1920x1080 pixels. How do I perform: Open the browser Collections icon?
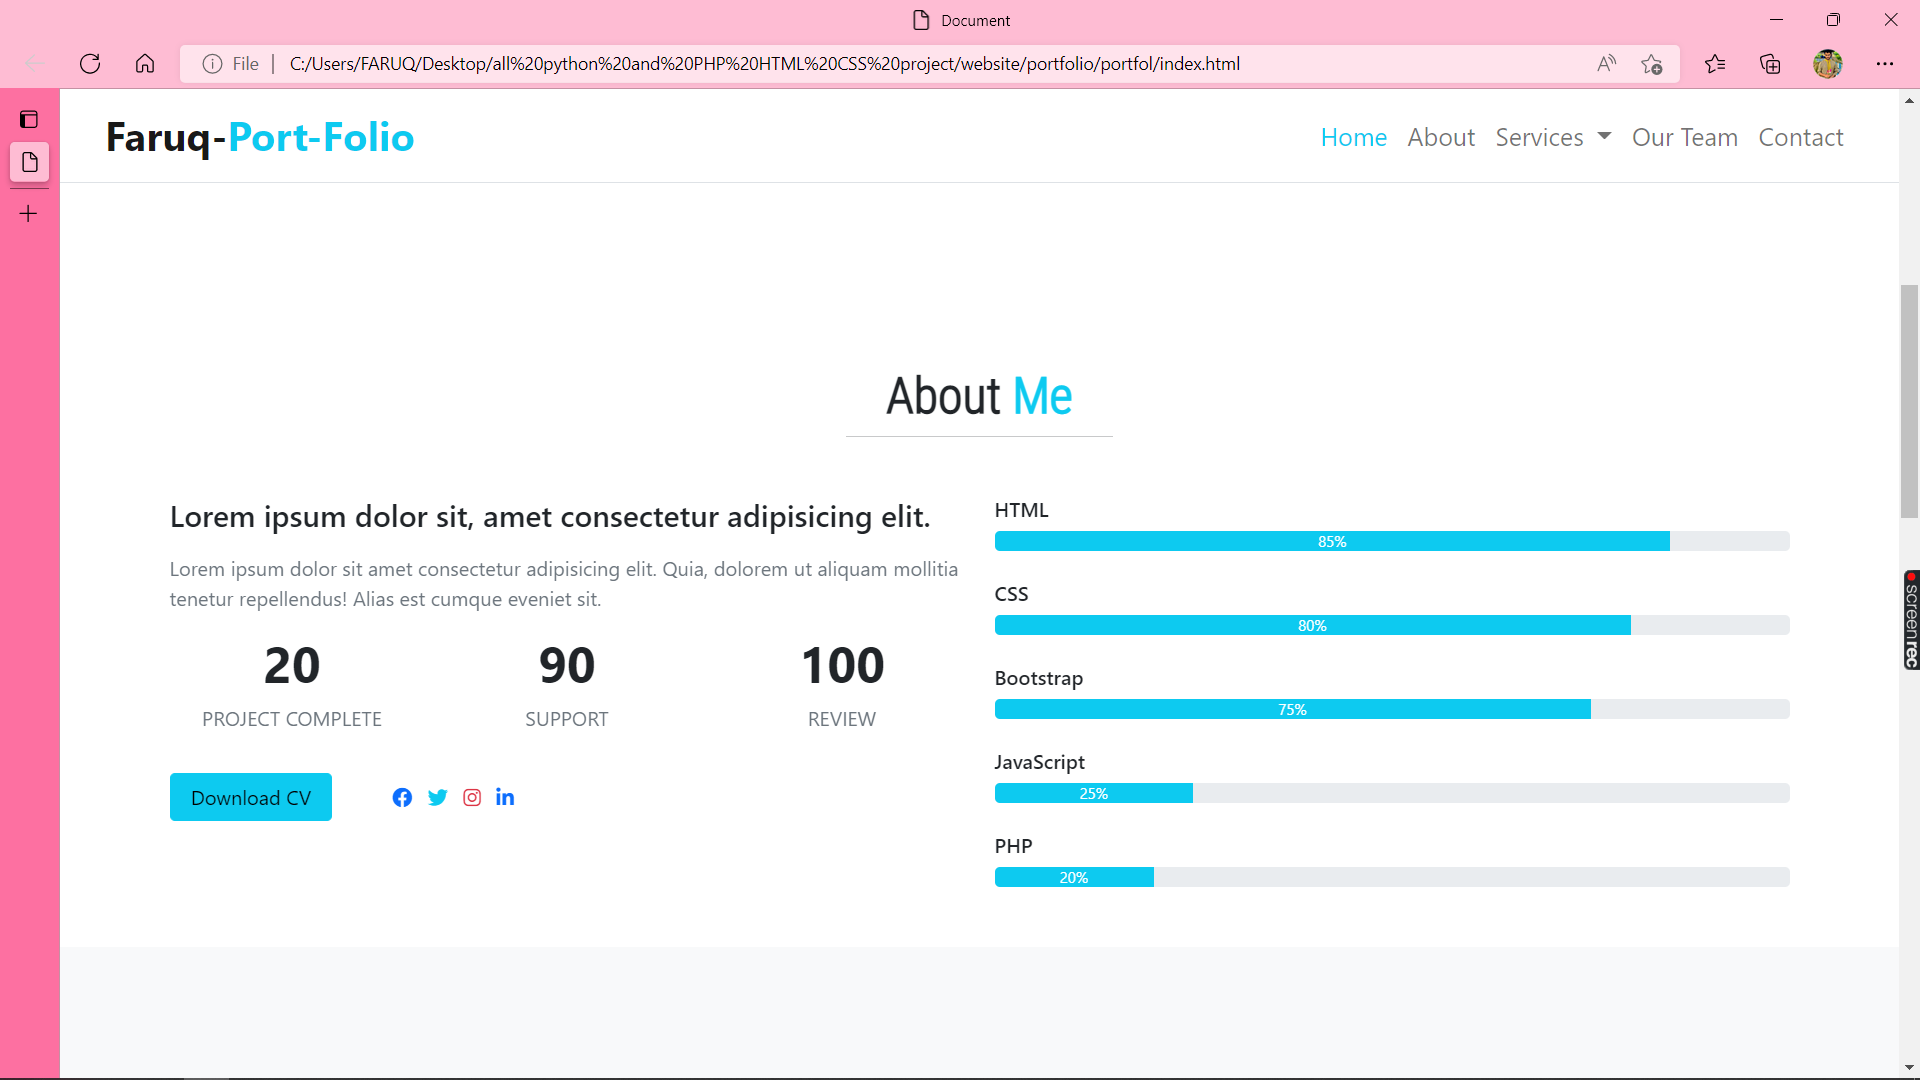point(1770,64)
